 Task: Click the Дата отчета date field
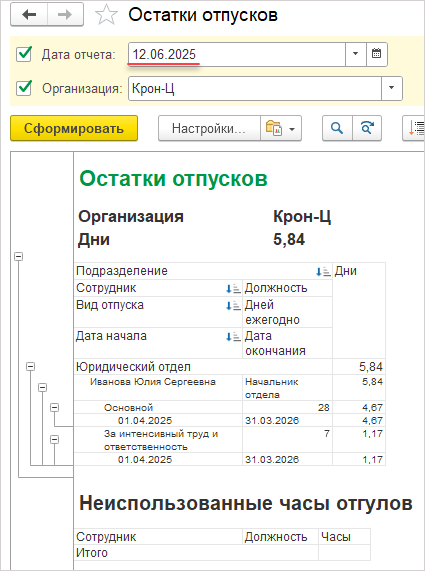tap(237, 54)
